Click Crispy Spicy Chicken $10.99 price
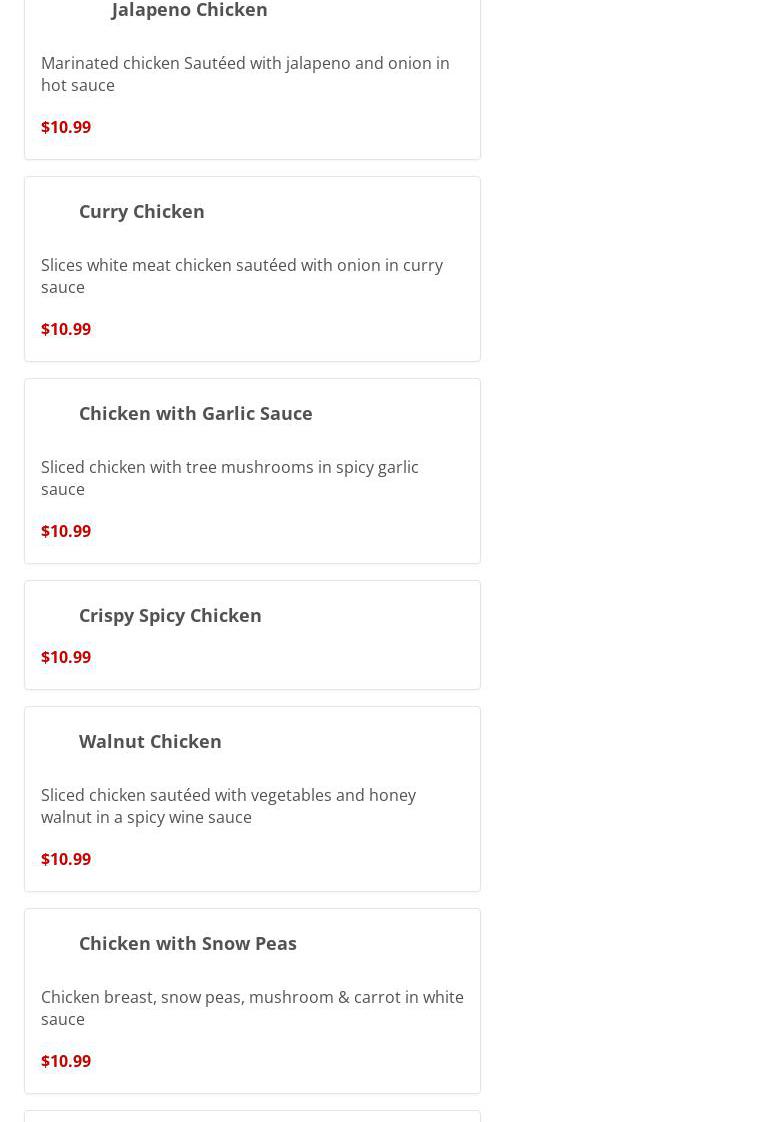Viewport: 770px width, 1122px height. click(x=66, y=657)
